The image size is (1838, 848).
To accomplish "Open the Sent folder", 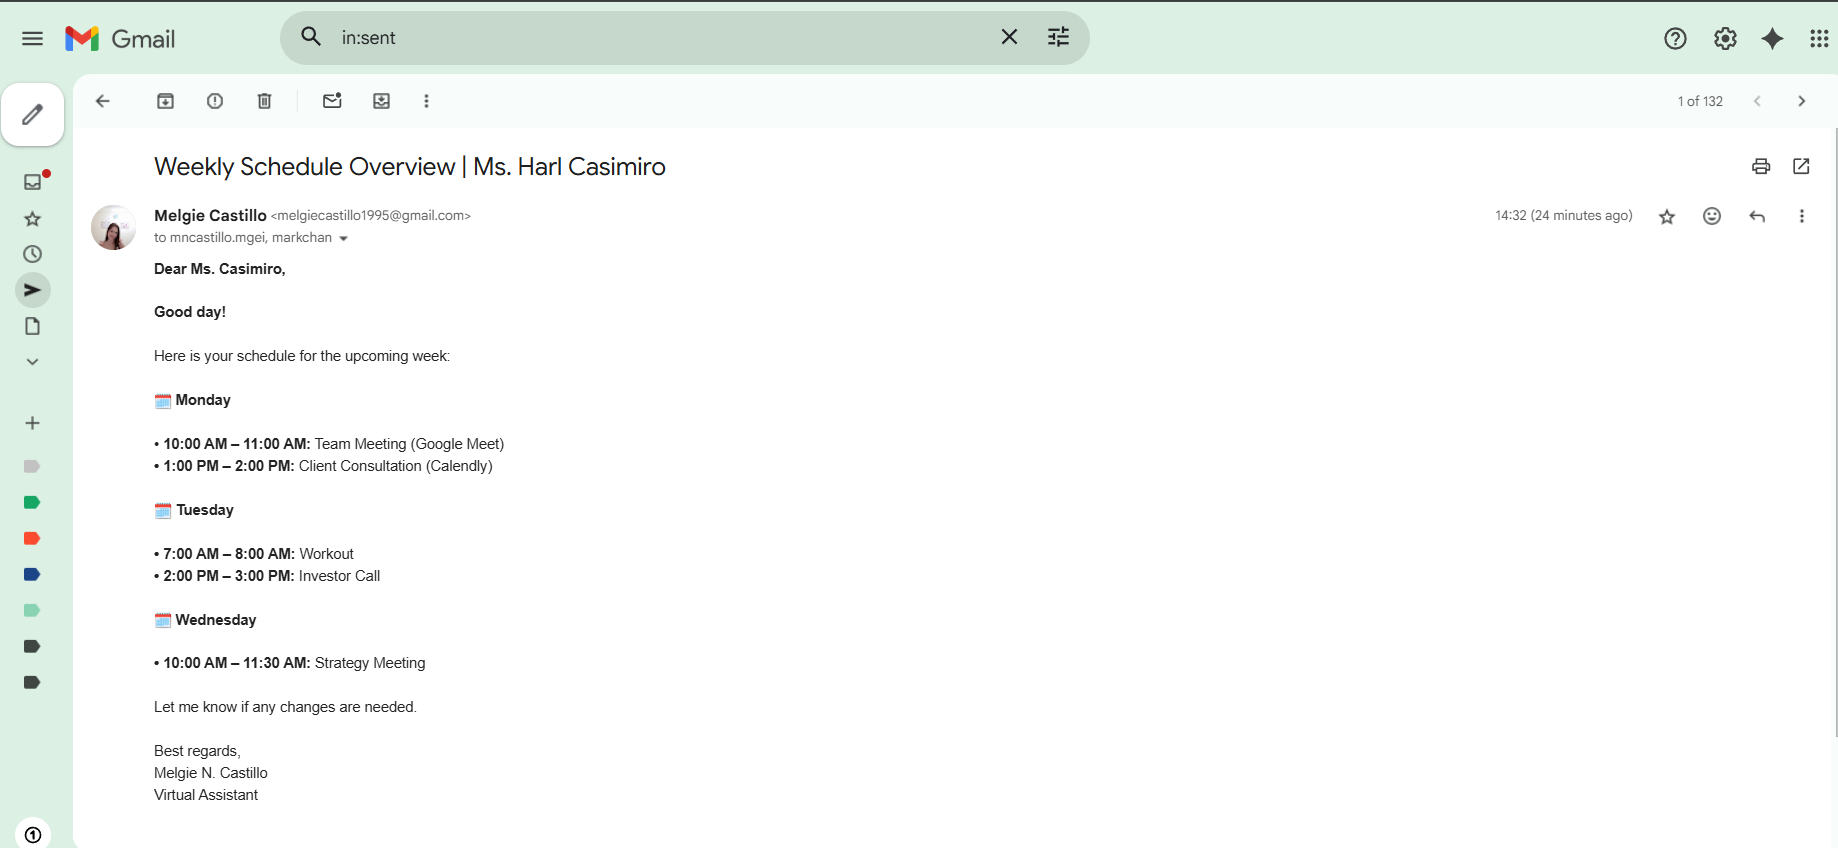I will coord(32,290).
